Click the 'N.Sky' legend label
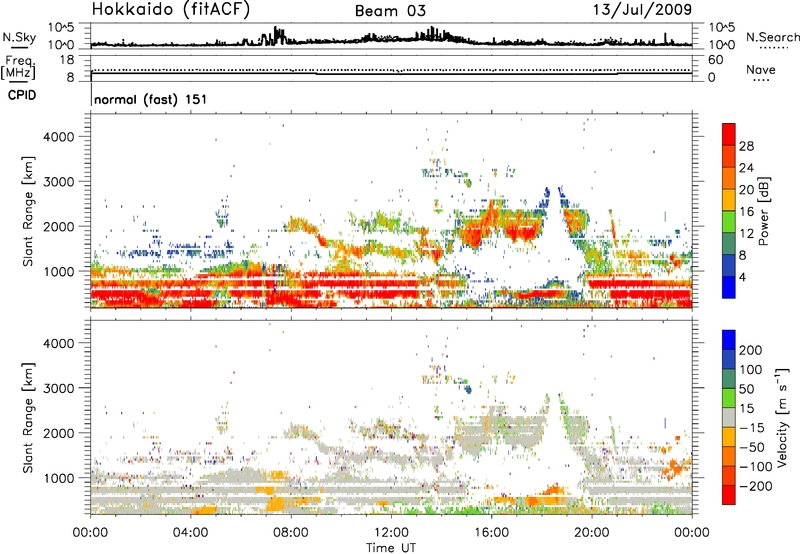The height and width of the screenshot is (554, 800). coord(19,37)
